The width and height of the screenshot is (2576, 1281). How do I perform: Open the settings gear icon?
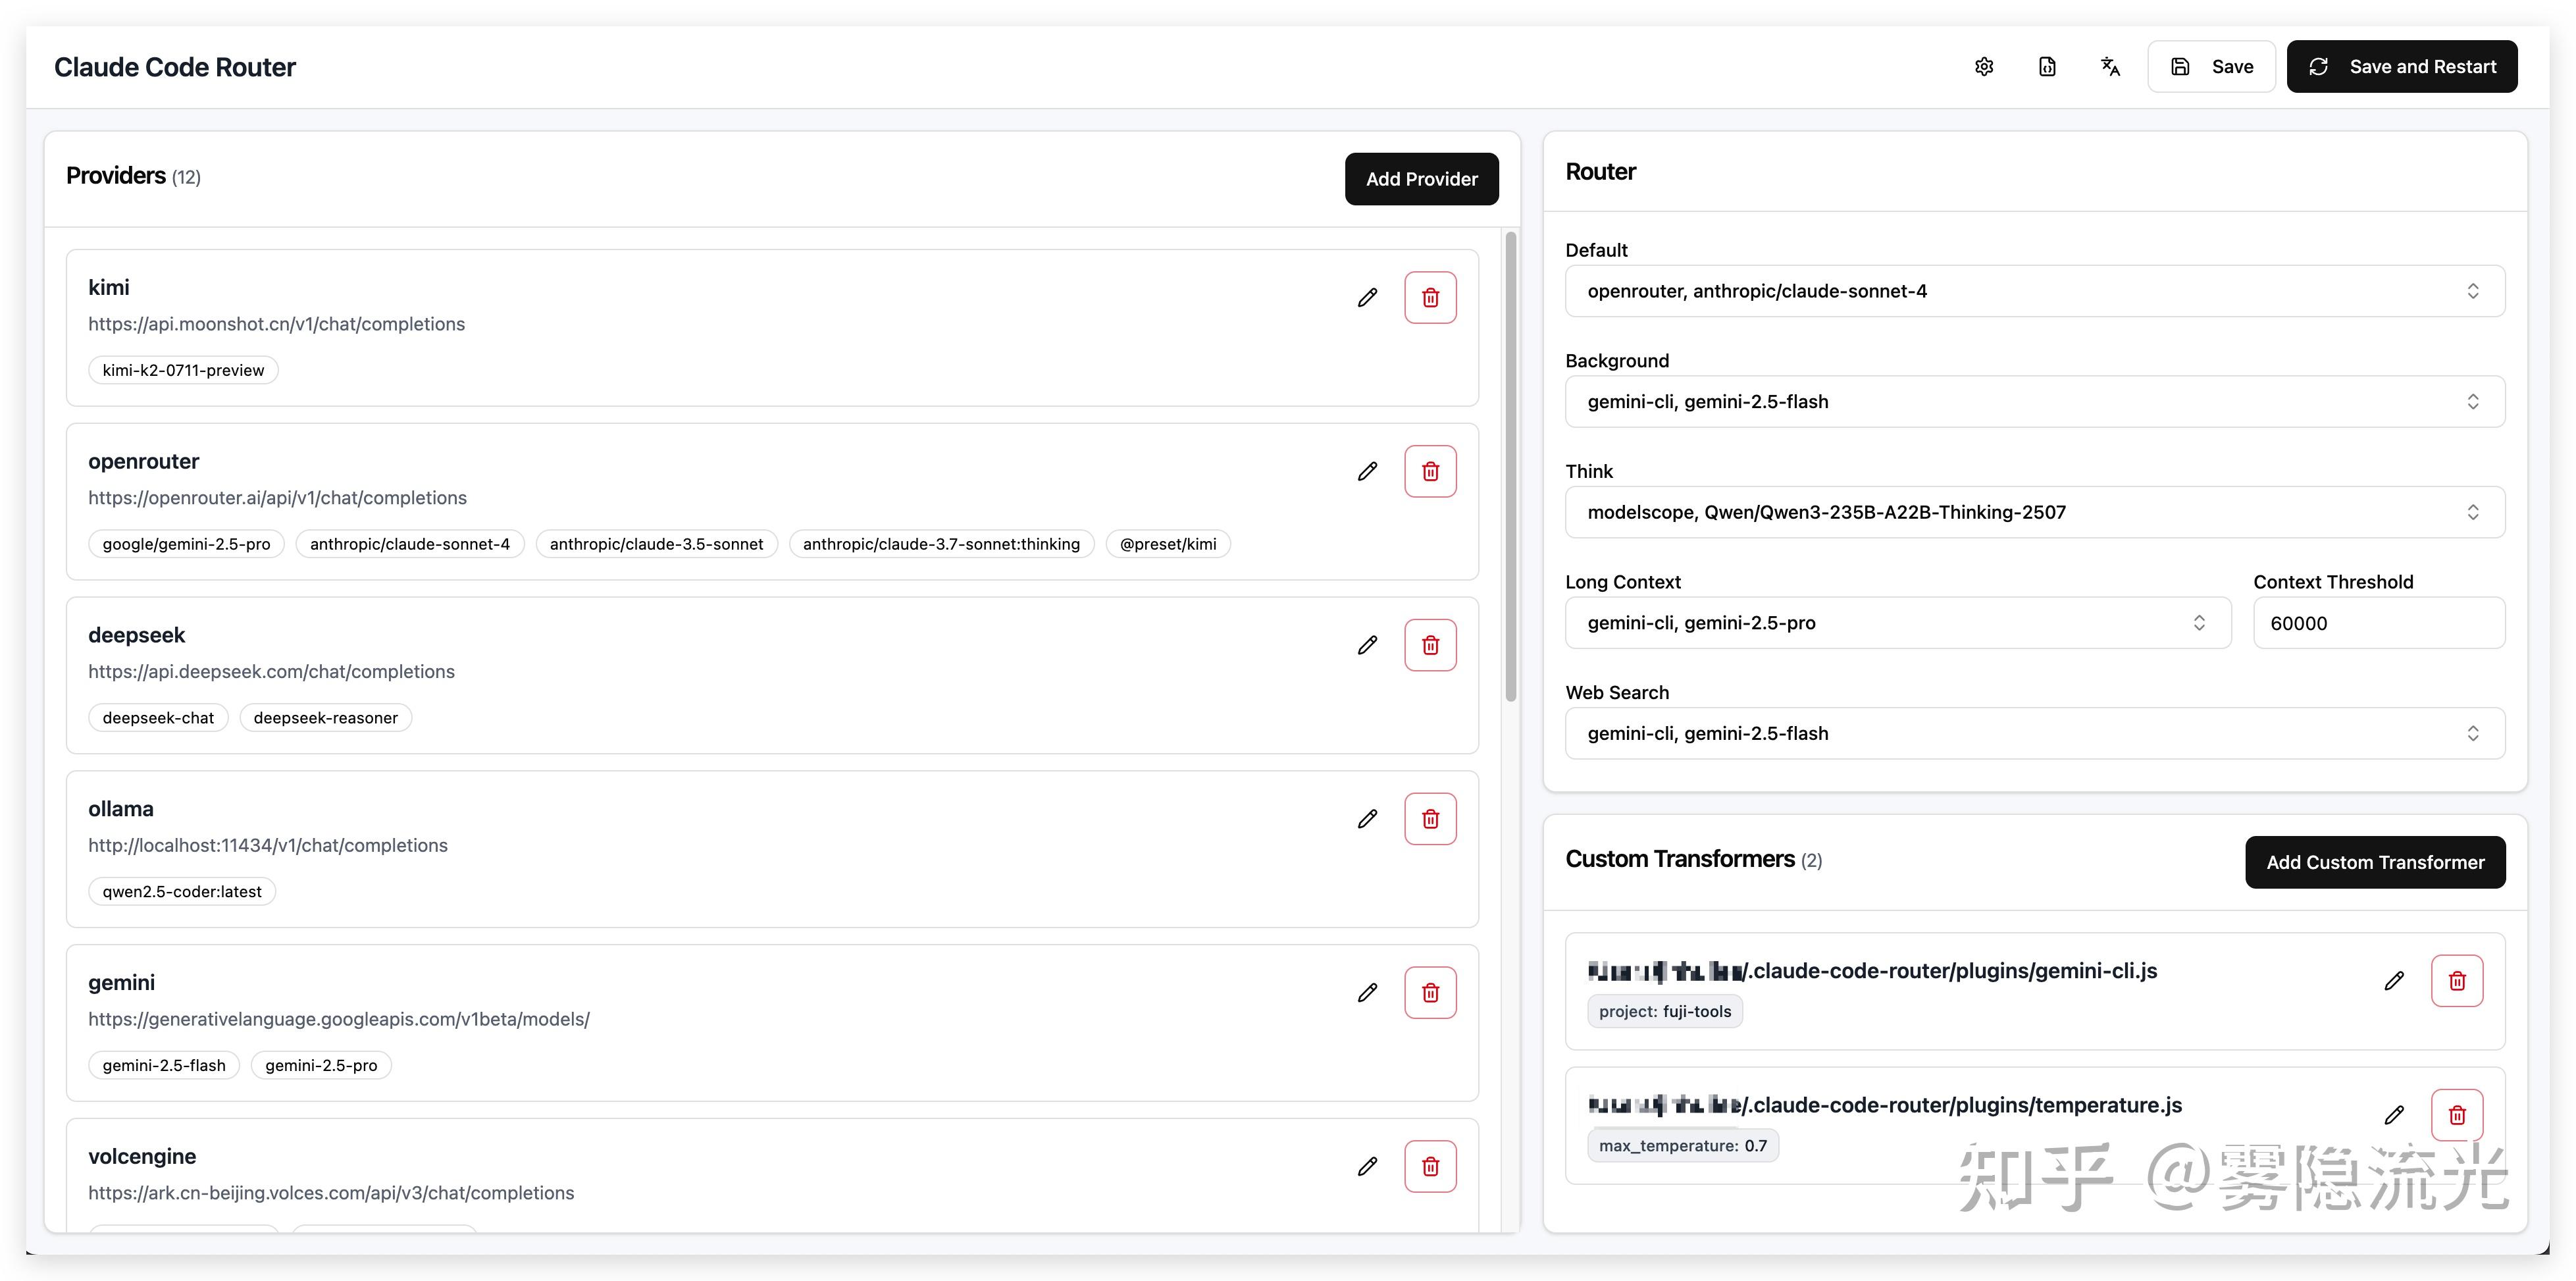(1984, 67)
